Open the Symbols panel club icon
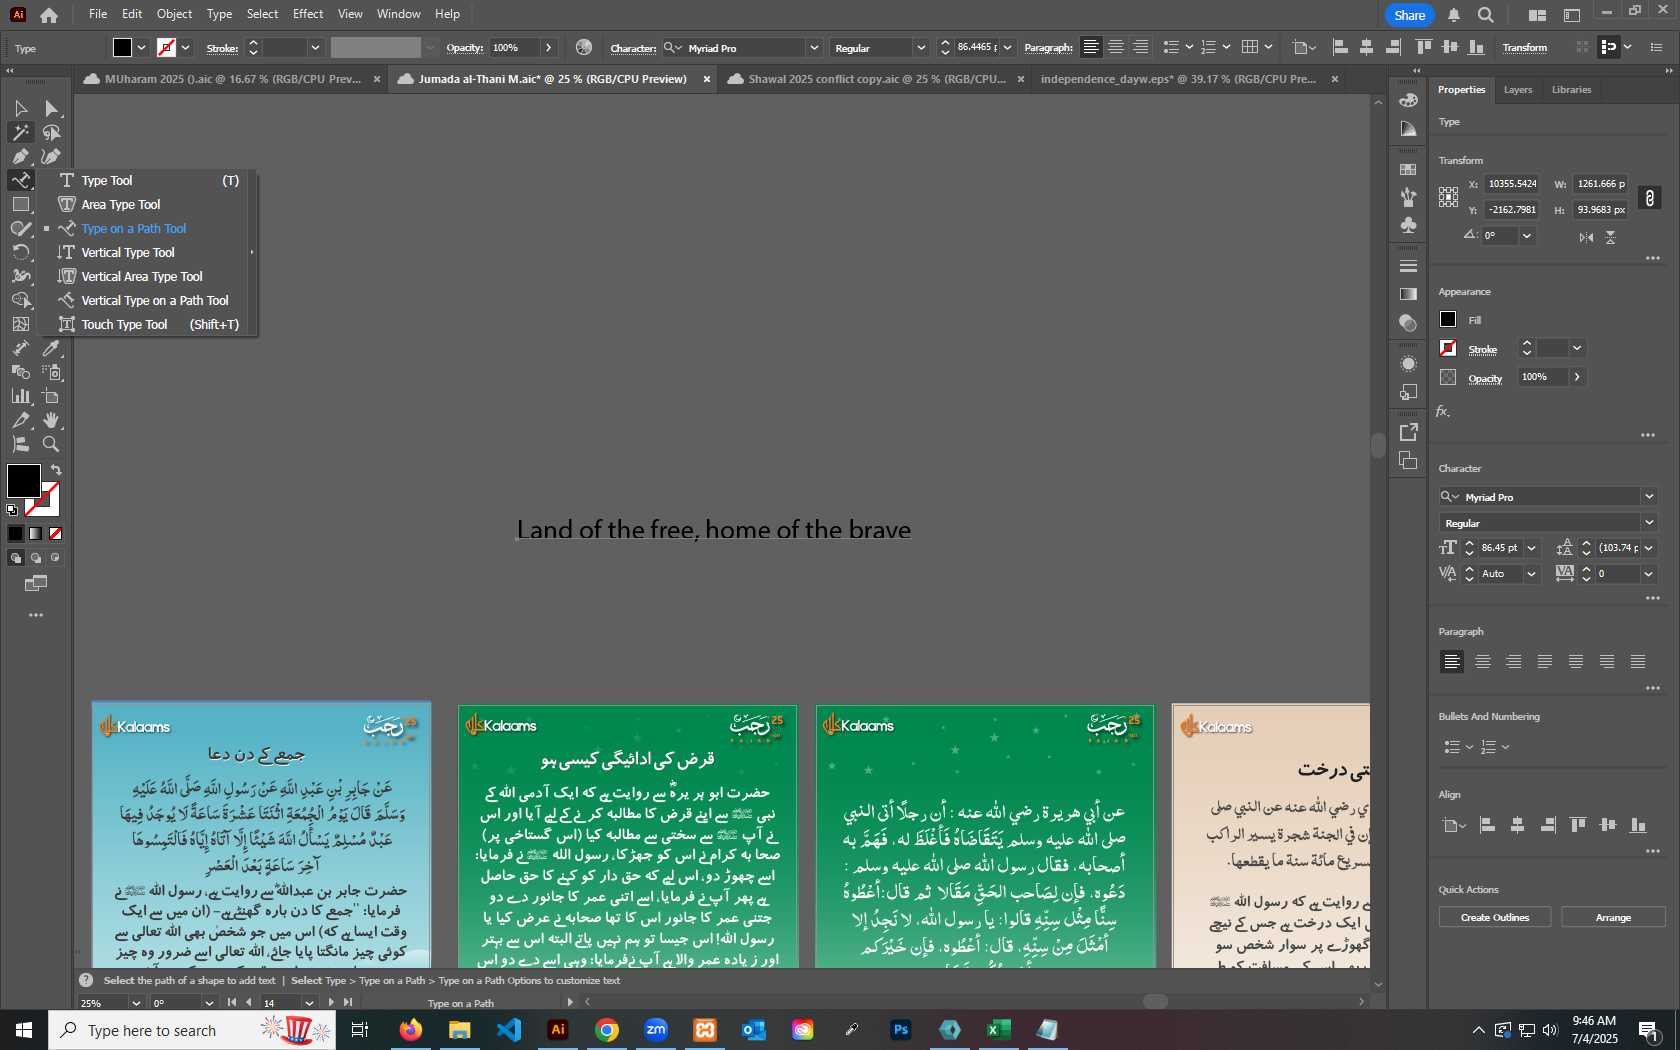This screenshot has height=1050, width=1680. (1408, 225)
